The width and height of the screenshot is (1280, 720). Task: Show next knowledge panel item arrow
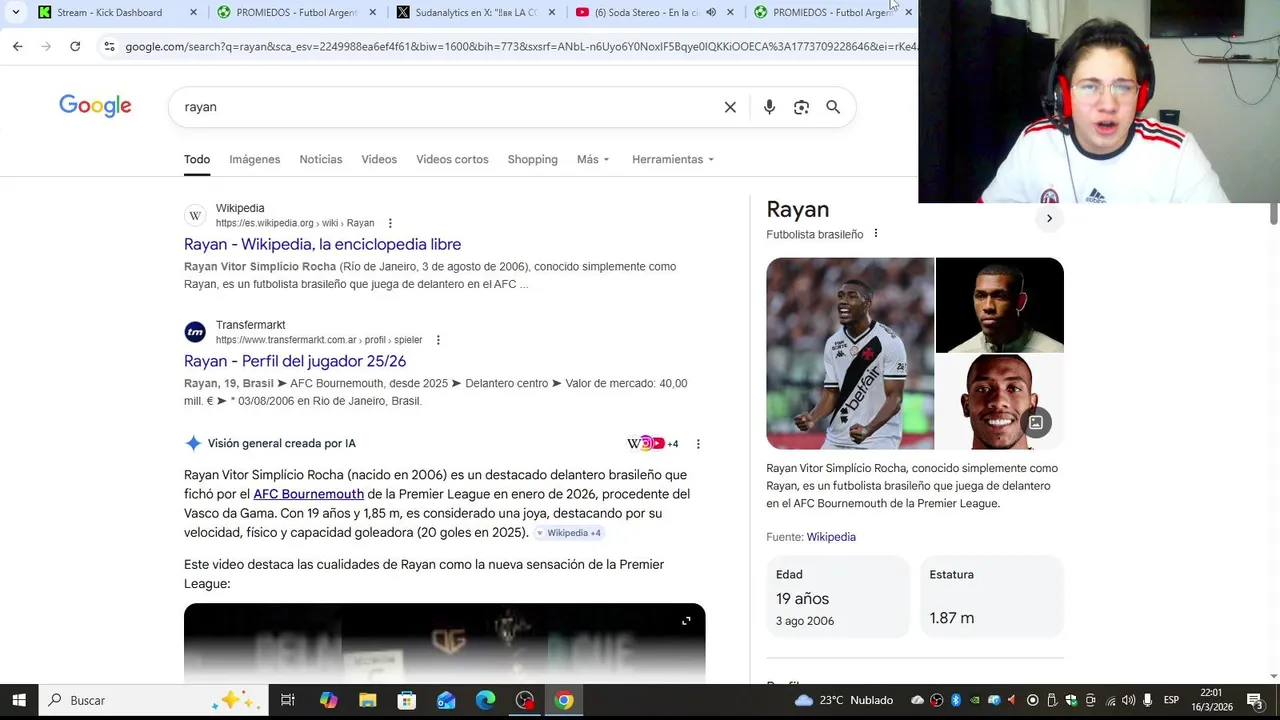pyautogui.click(x=1049, y=218)
